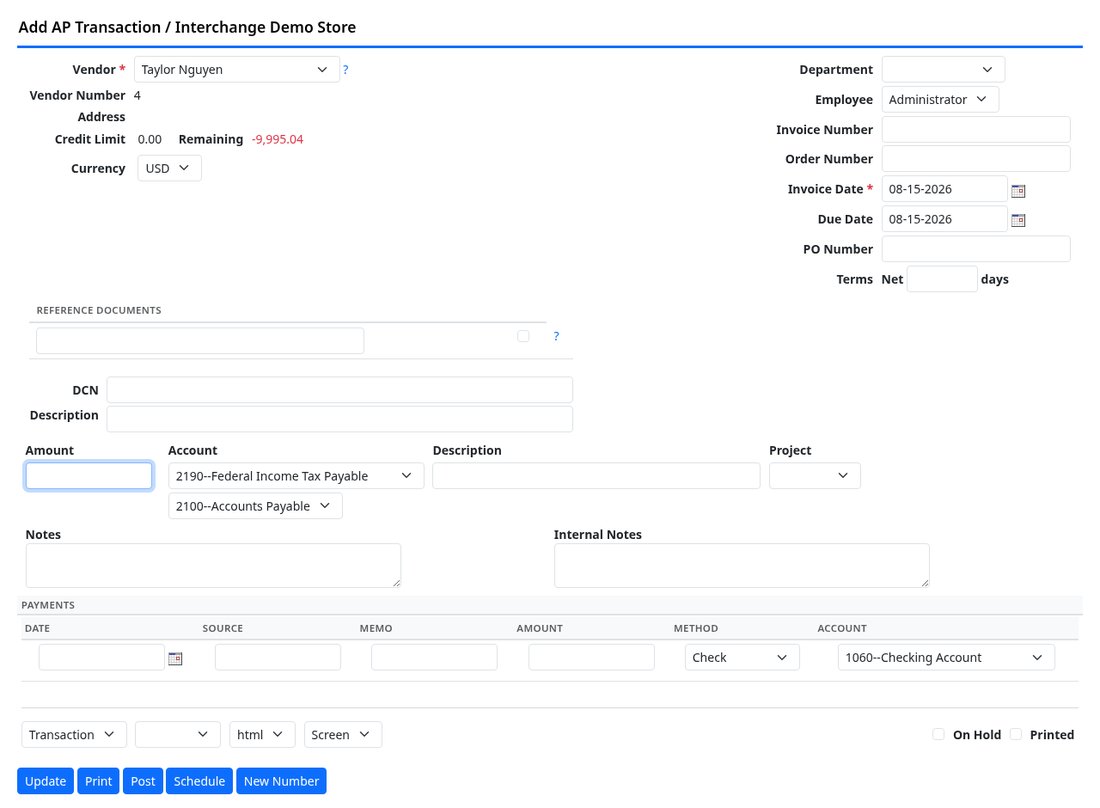Click the PO Number field

click(x=976, y=249)
